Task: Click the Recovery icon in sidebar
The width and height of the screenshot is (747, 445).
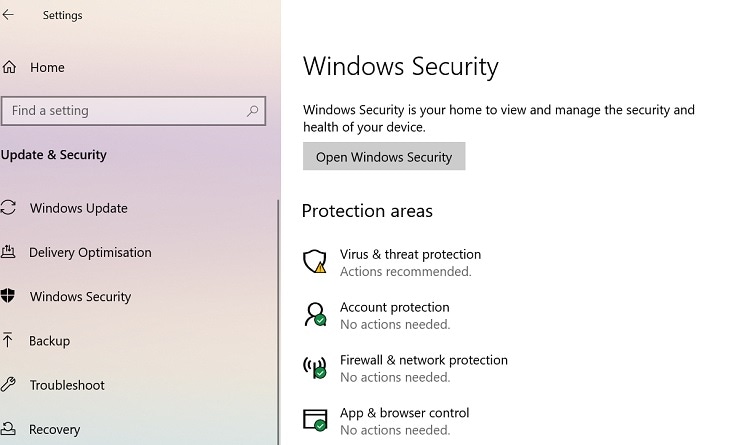Action: (x=9, y=429)
